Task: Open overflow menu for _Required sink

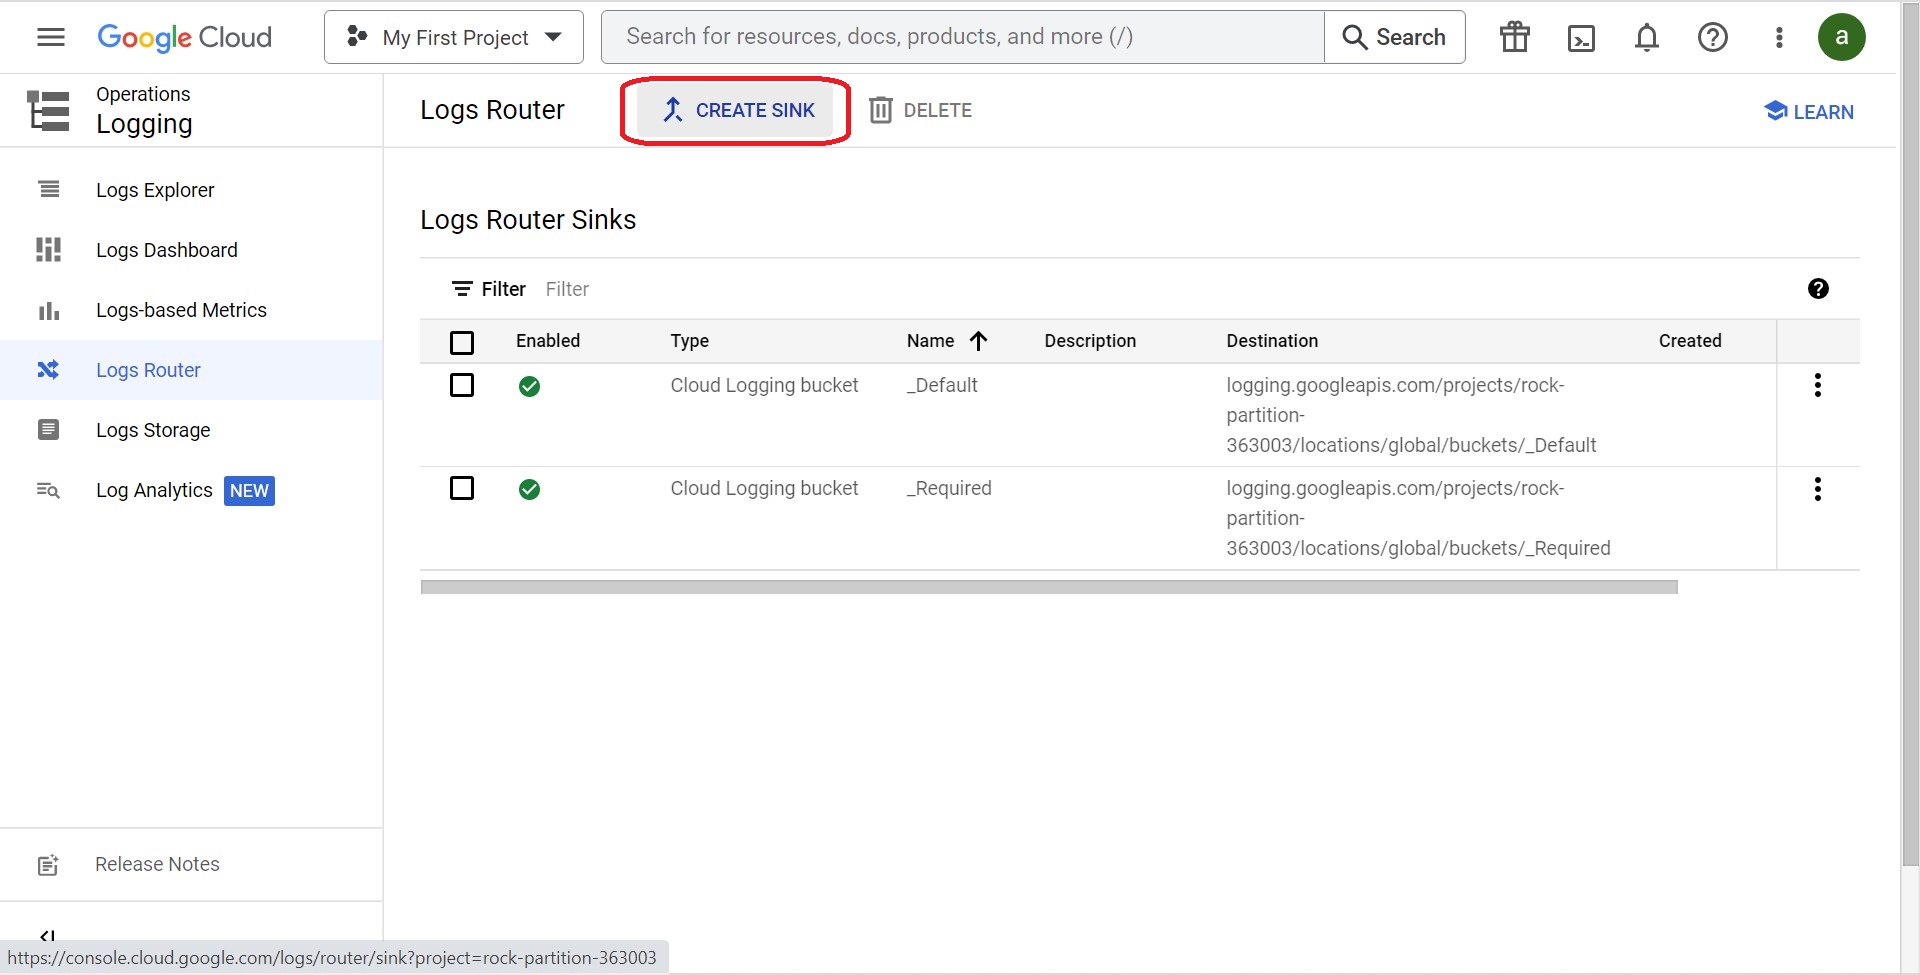Action: tap(1817, 489)
